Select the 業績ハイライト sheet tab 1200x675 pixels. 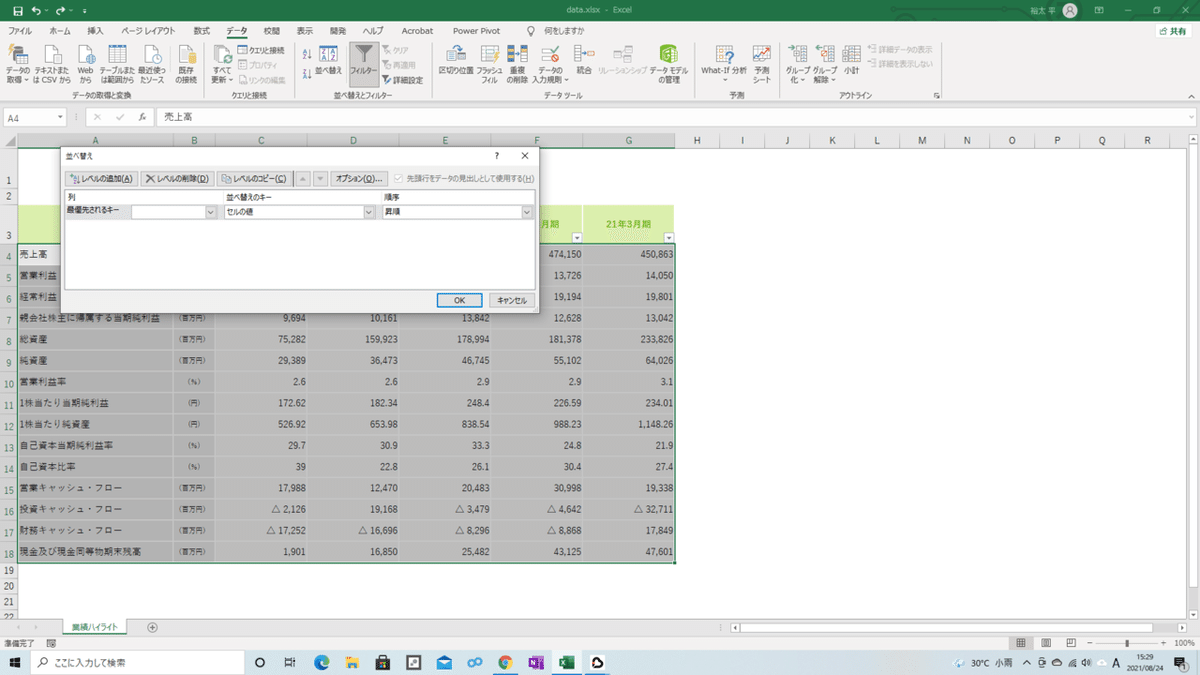click(x=95, y=627)
